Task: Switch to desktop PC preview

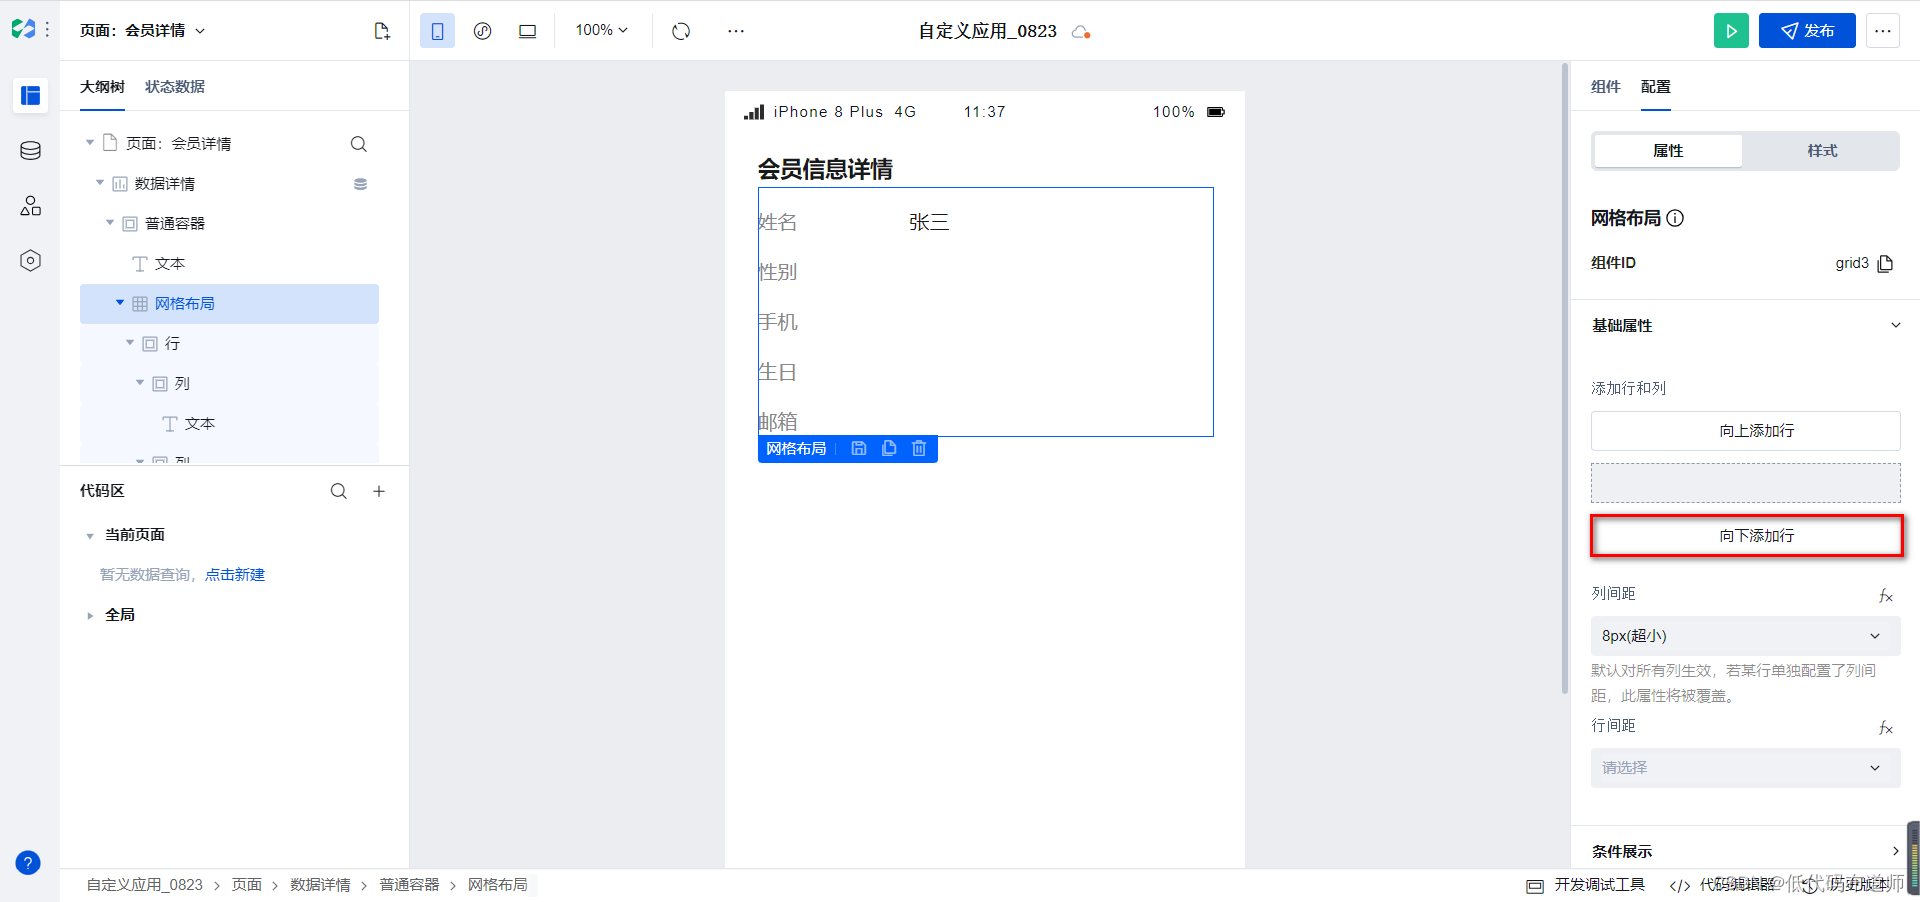Action: pyautogui.click(x=527, y=31)
